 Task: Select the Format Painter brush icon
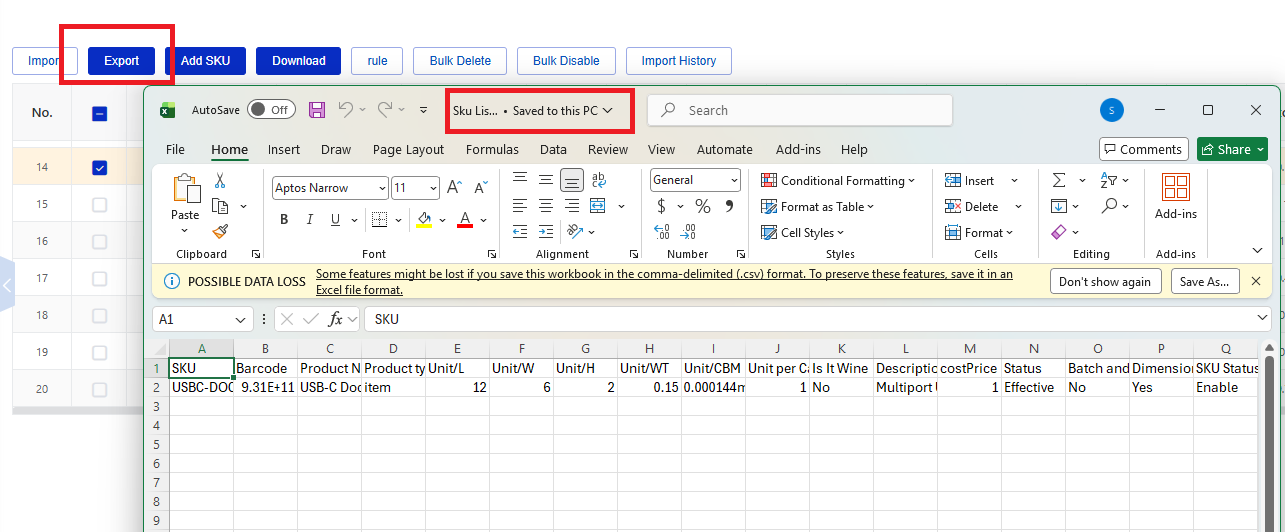point(220,231)
